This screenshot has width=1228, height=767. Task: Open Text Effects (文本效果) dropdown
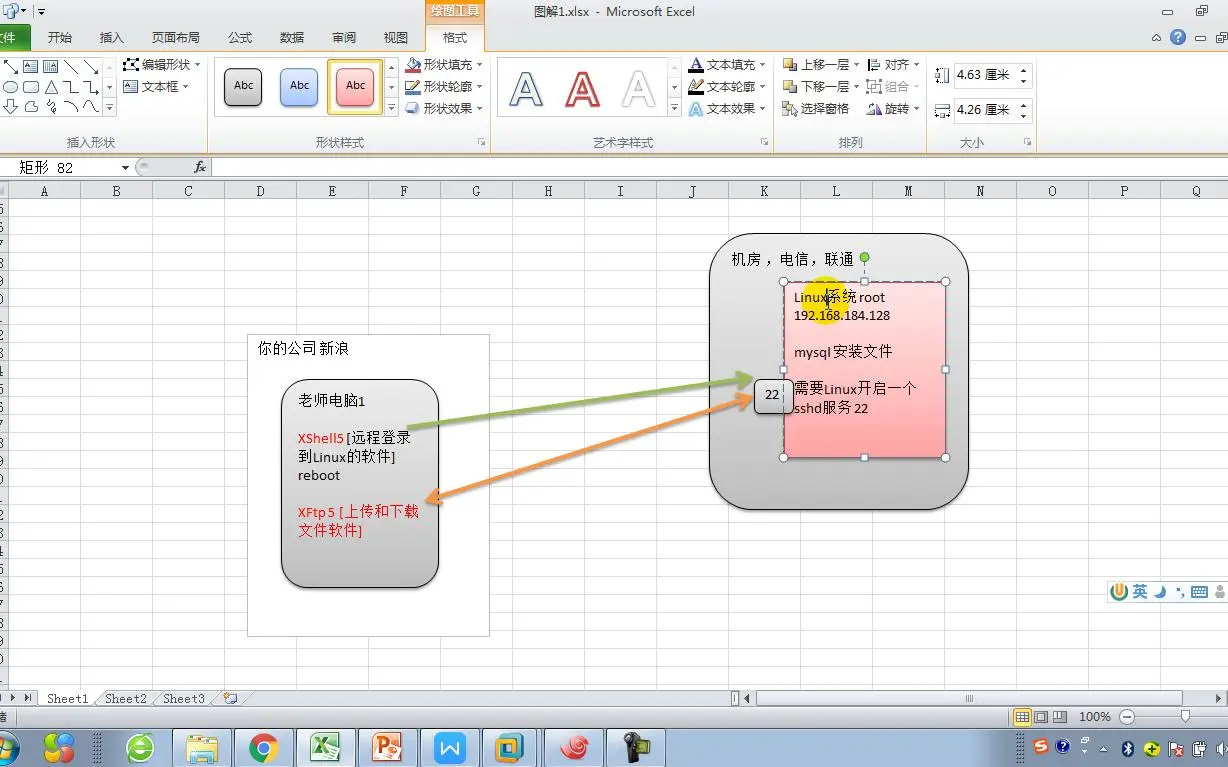click(728, 108)
